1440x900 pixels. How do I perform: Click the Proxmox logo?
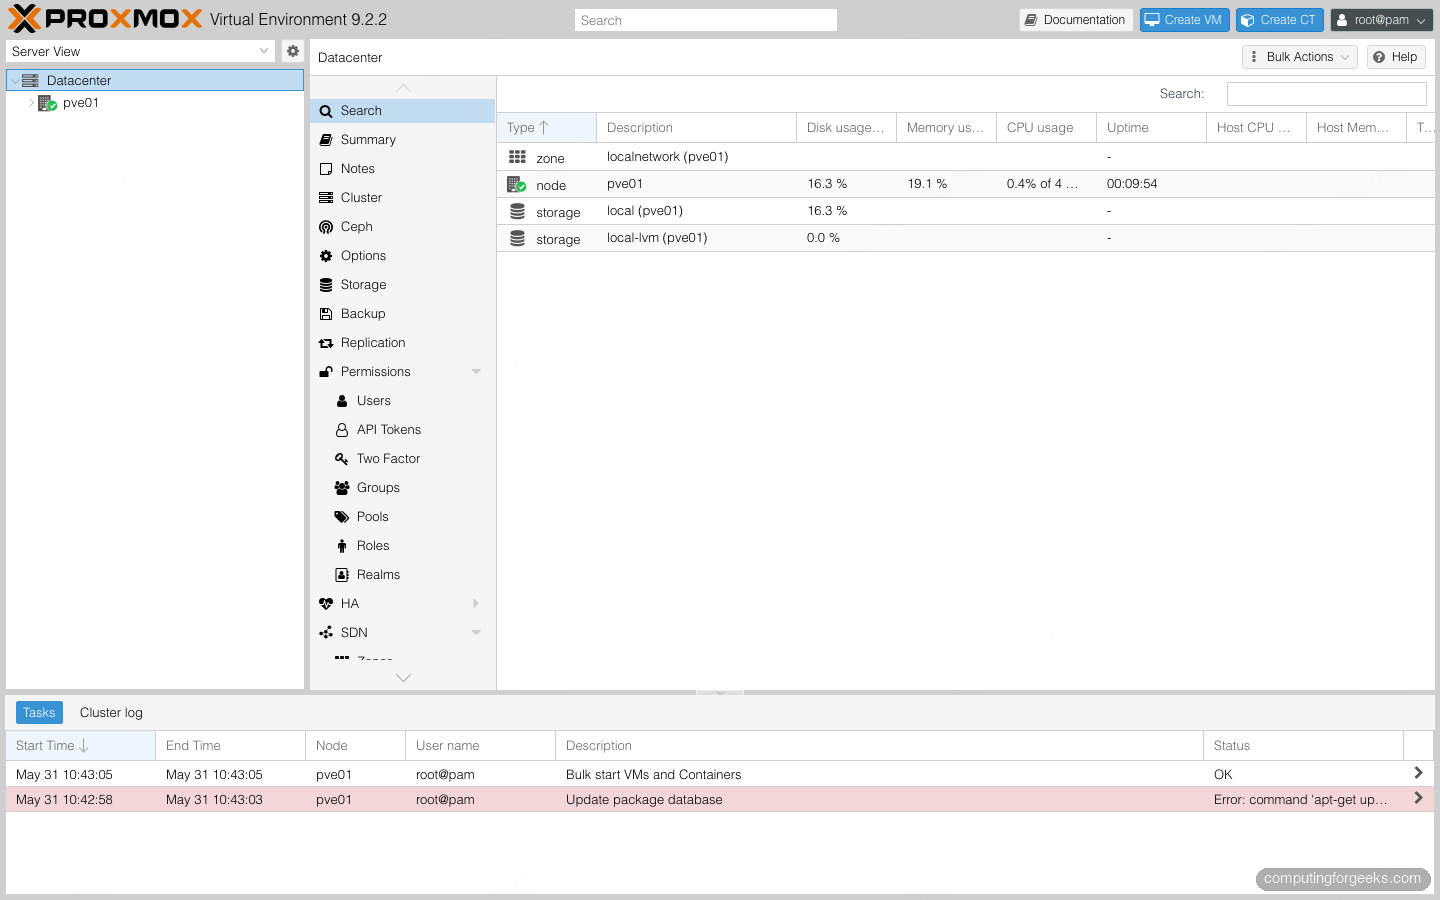(105, 19)
